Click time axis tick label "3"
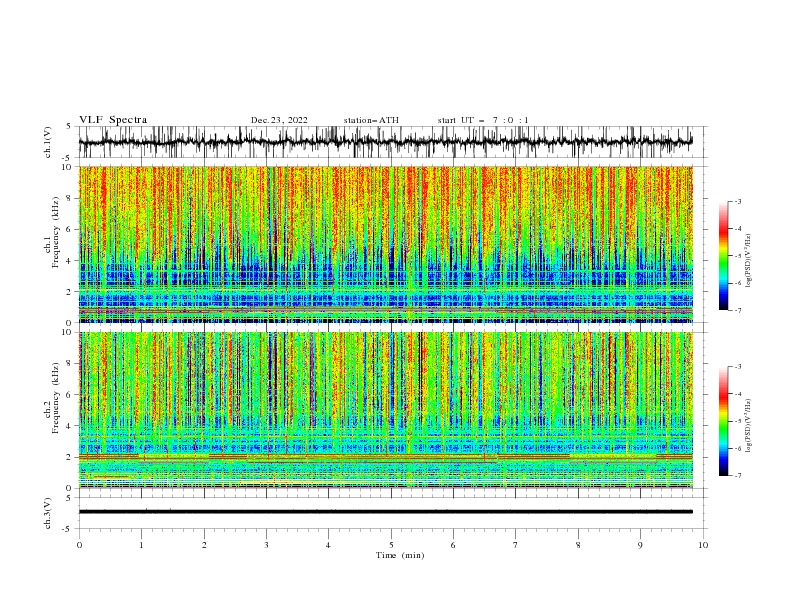Viewport: 792px width, 612px height. [x=266, y=545]
